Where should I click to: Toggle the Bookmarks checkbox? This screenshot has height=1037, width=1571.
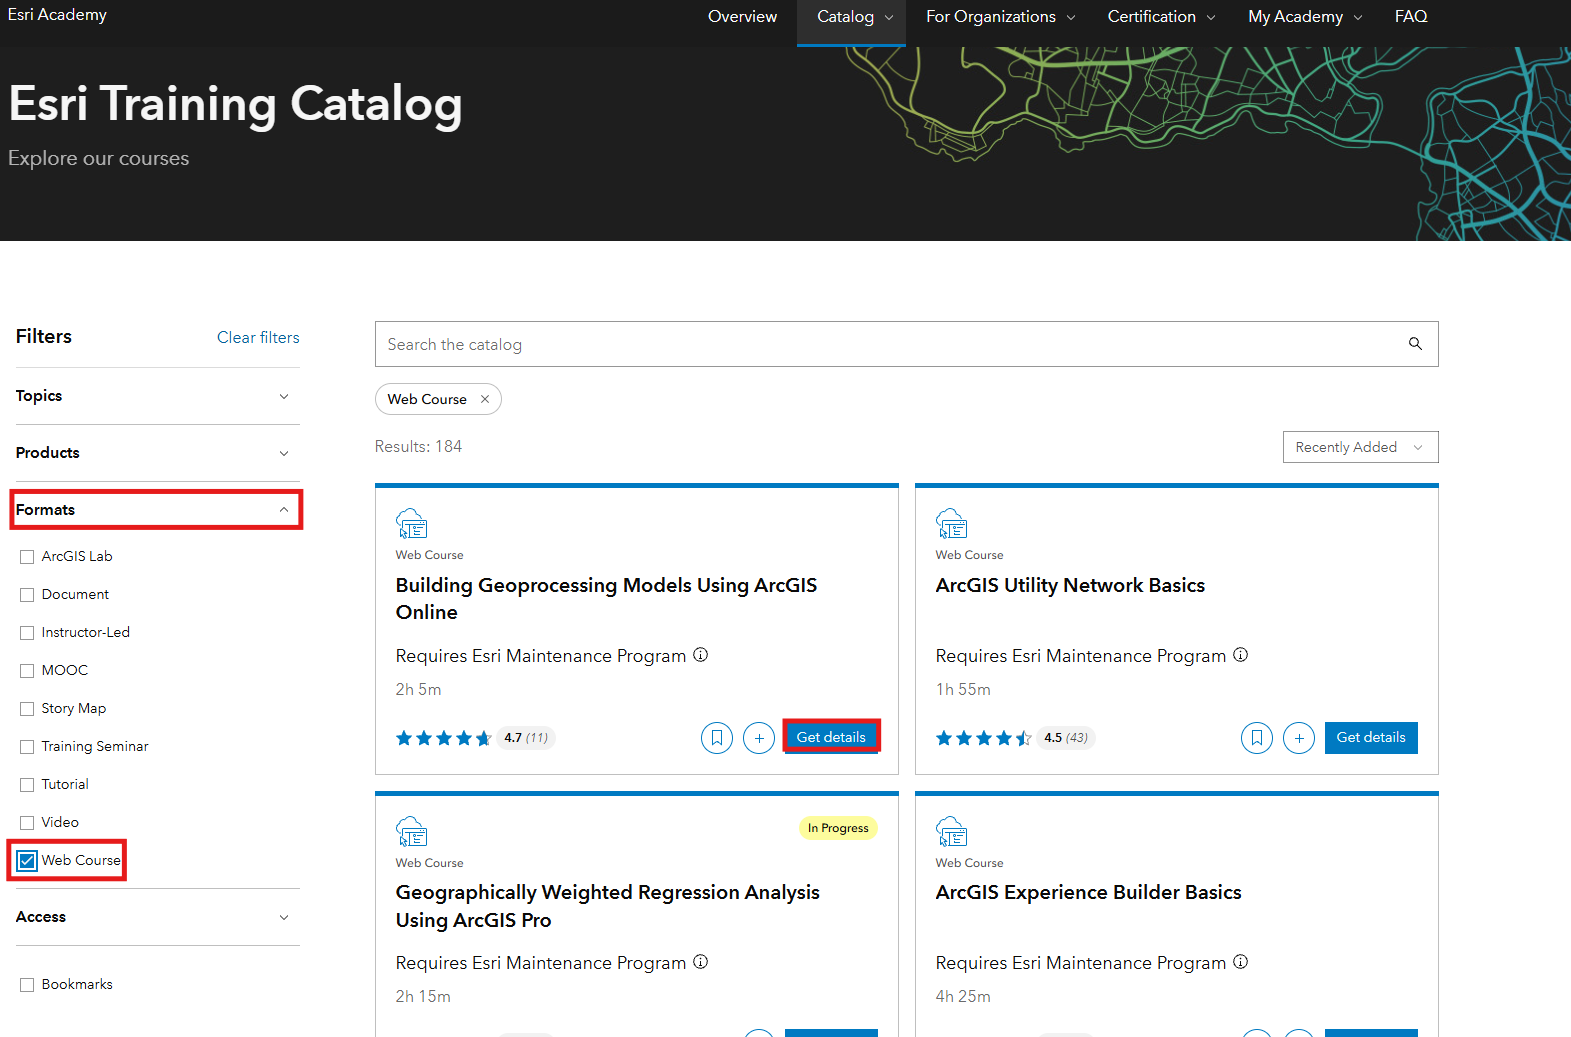click(x=27, y=985)
